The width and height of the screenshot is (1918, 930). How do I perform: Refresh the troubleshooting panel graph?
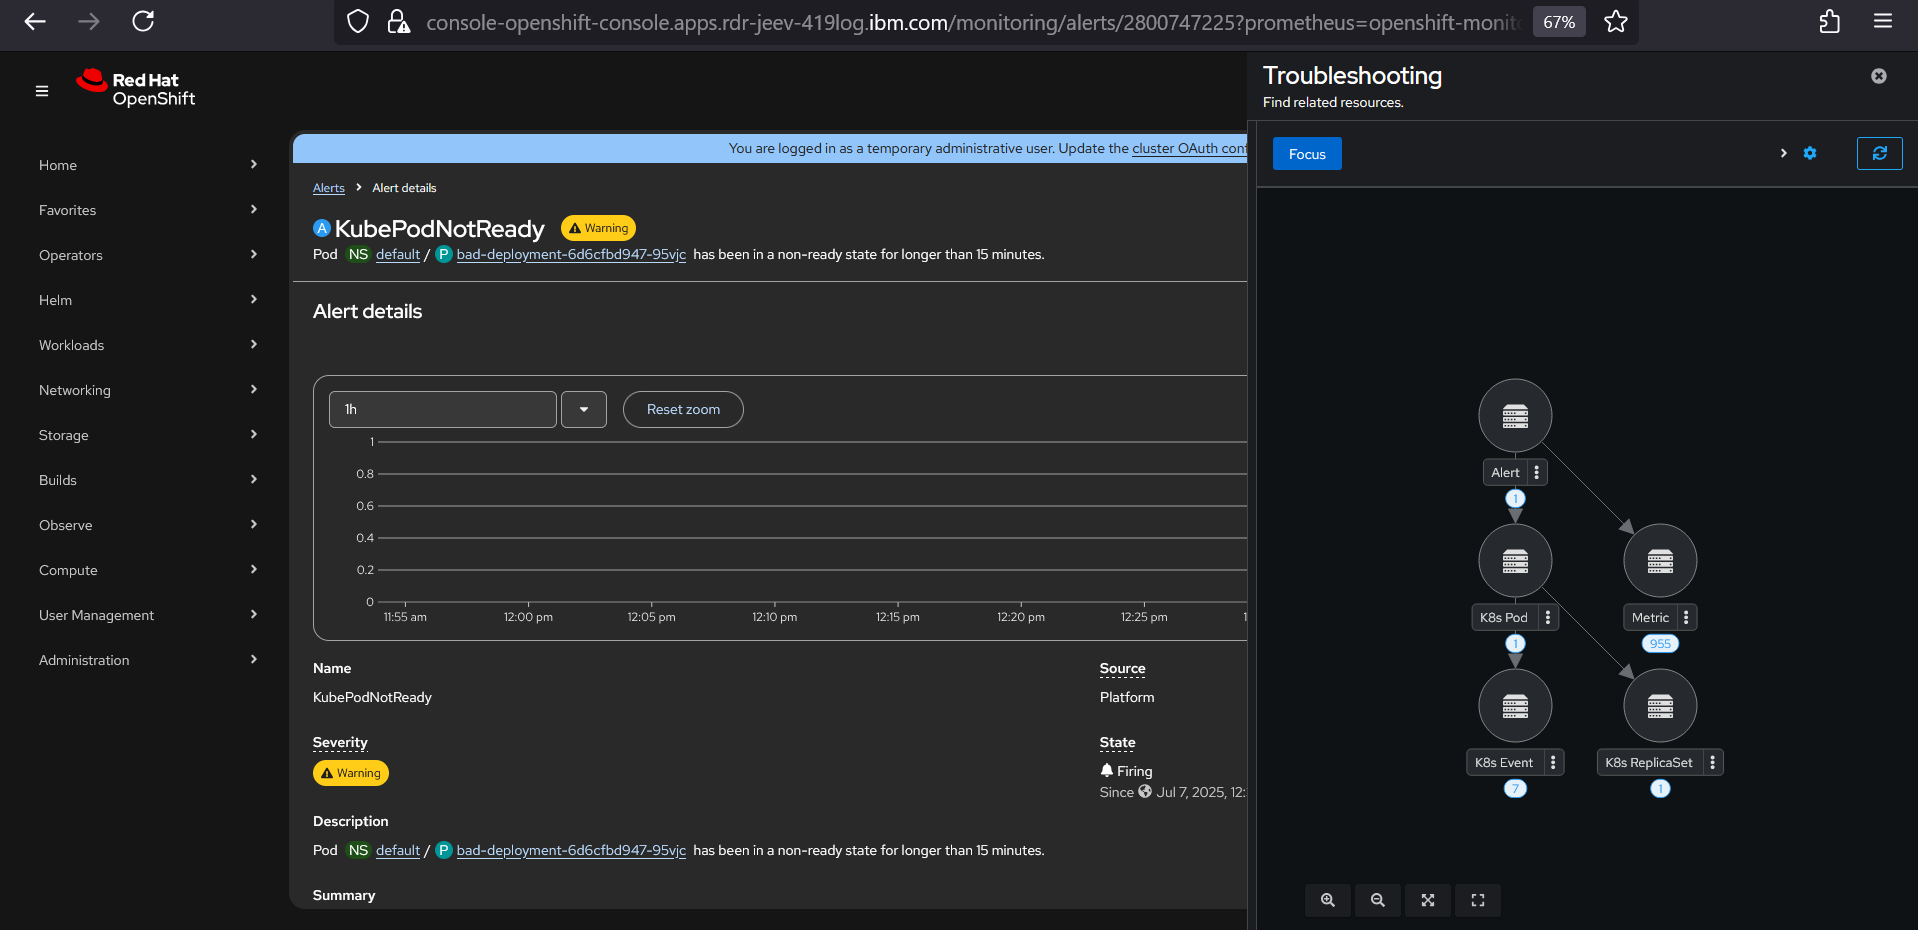point(1879,153)
